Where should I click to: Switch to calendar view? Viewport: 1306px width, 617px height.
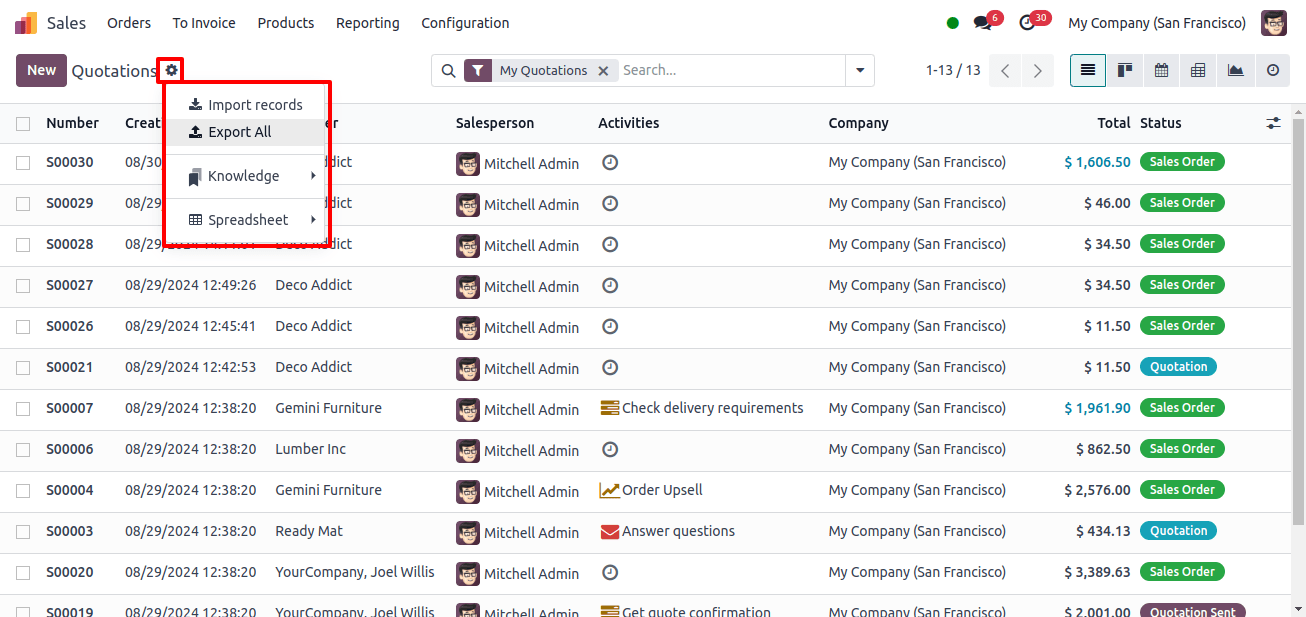coord(1162,70)
